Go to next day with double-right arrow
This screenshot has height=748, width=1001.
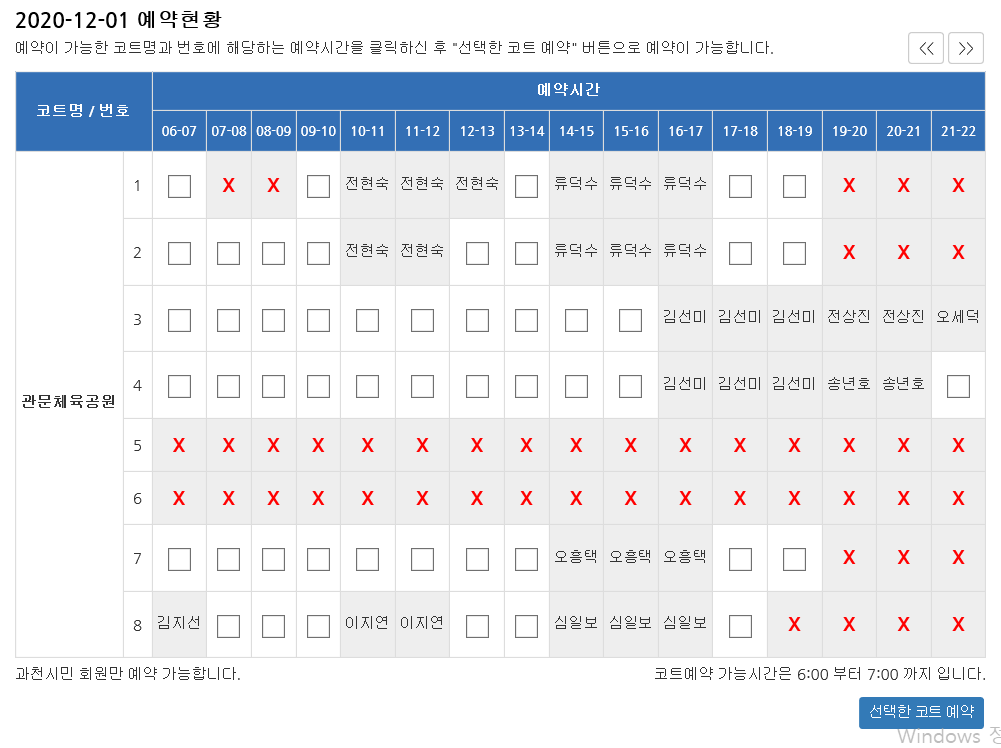(x=966, y=48)
